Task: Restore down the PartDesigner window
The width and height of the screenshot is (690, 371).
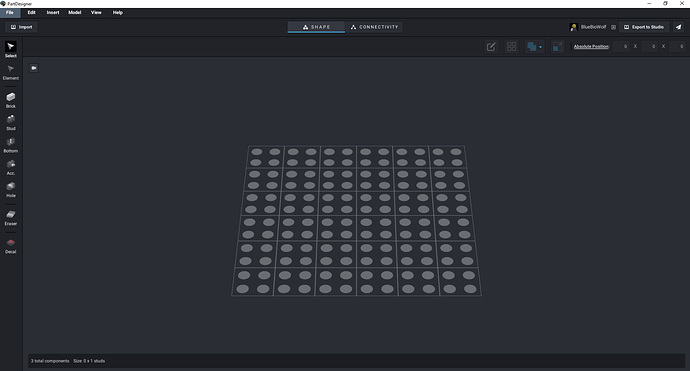Action: point(665,4)
